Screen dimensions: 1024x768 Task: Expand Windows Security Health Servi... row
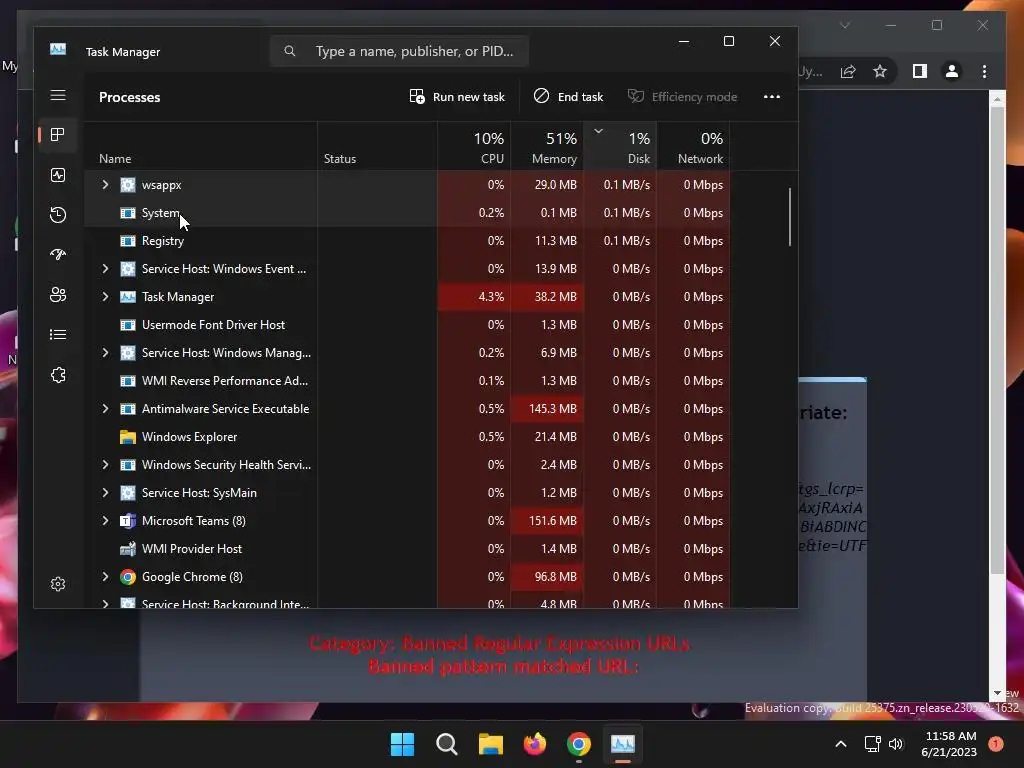tap(105, 465)
